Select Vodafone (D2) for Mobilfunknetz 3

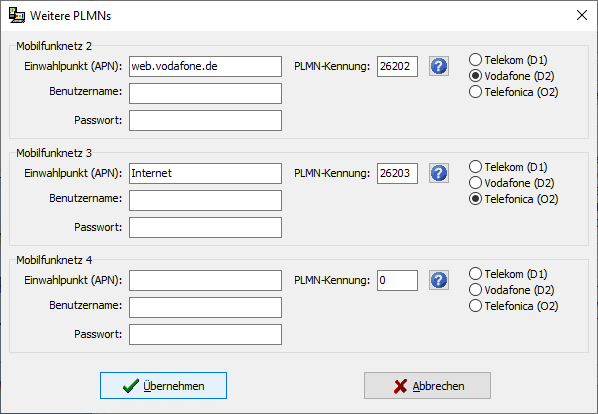[511, 183]
